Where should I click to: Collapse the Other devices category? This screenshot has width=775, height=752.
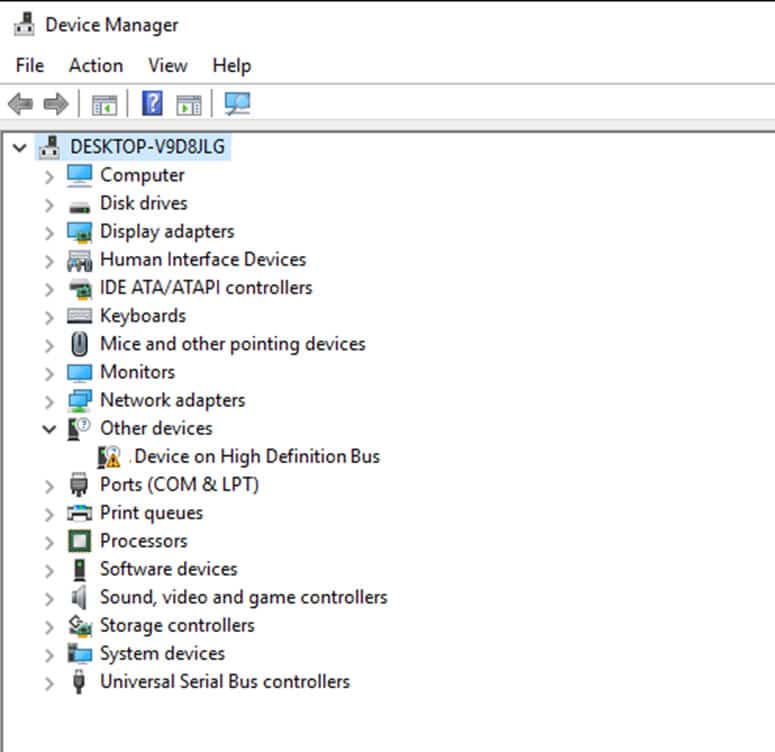(x=49, y=428)
